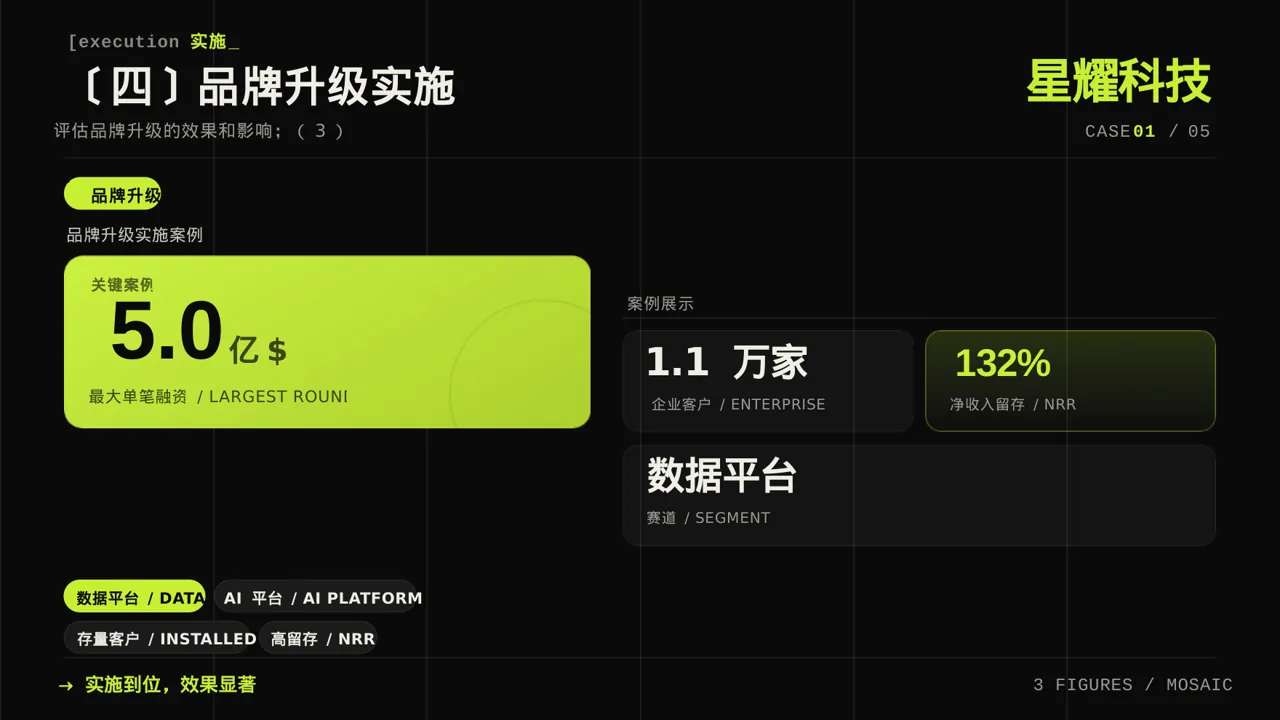Click the arrow before 实施到位
This screenshot has width=1280, height=720.
[66, 685]
